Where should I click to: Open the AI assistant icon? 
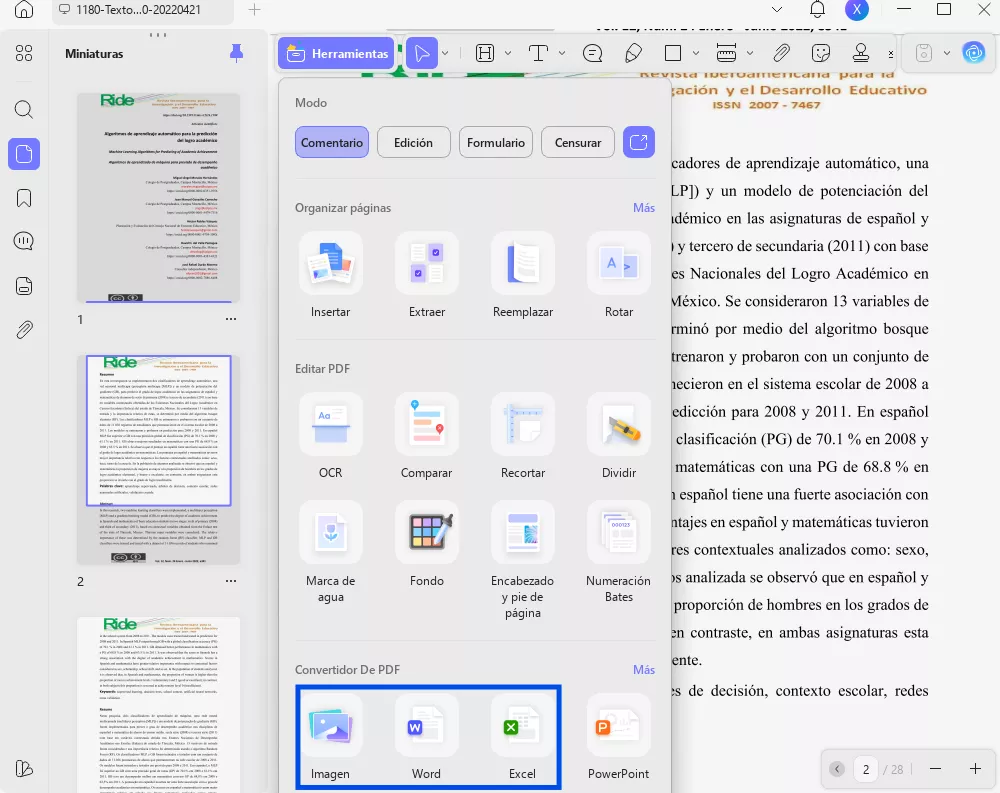point(974,54)
